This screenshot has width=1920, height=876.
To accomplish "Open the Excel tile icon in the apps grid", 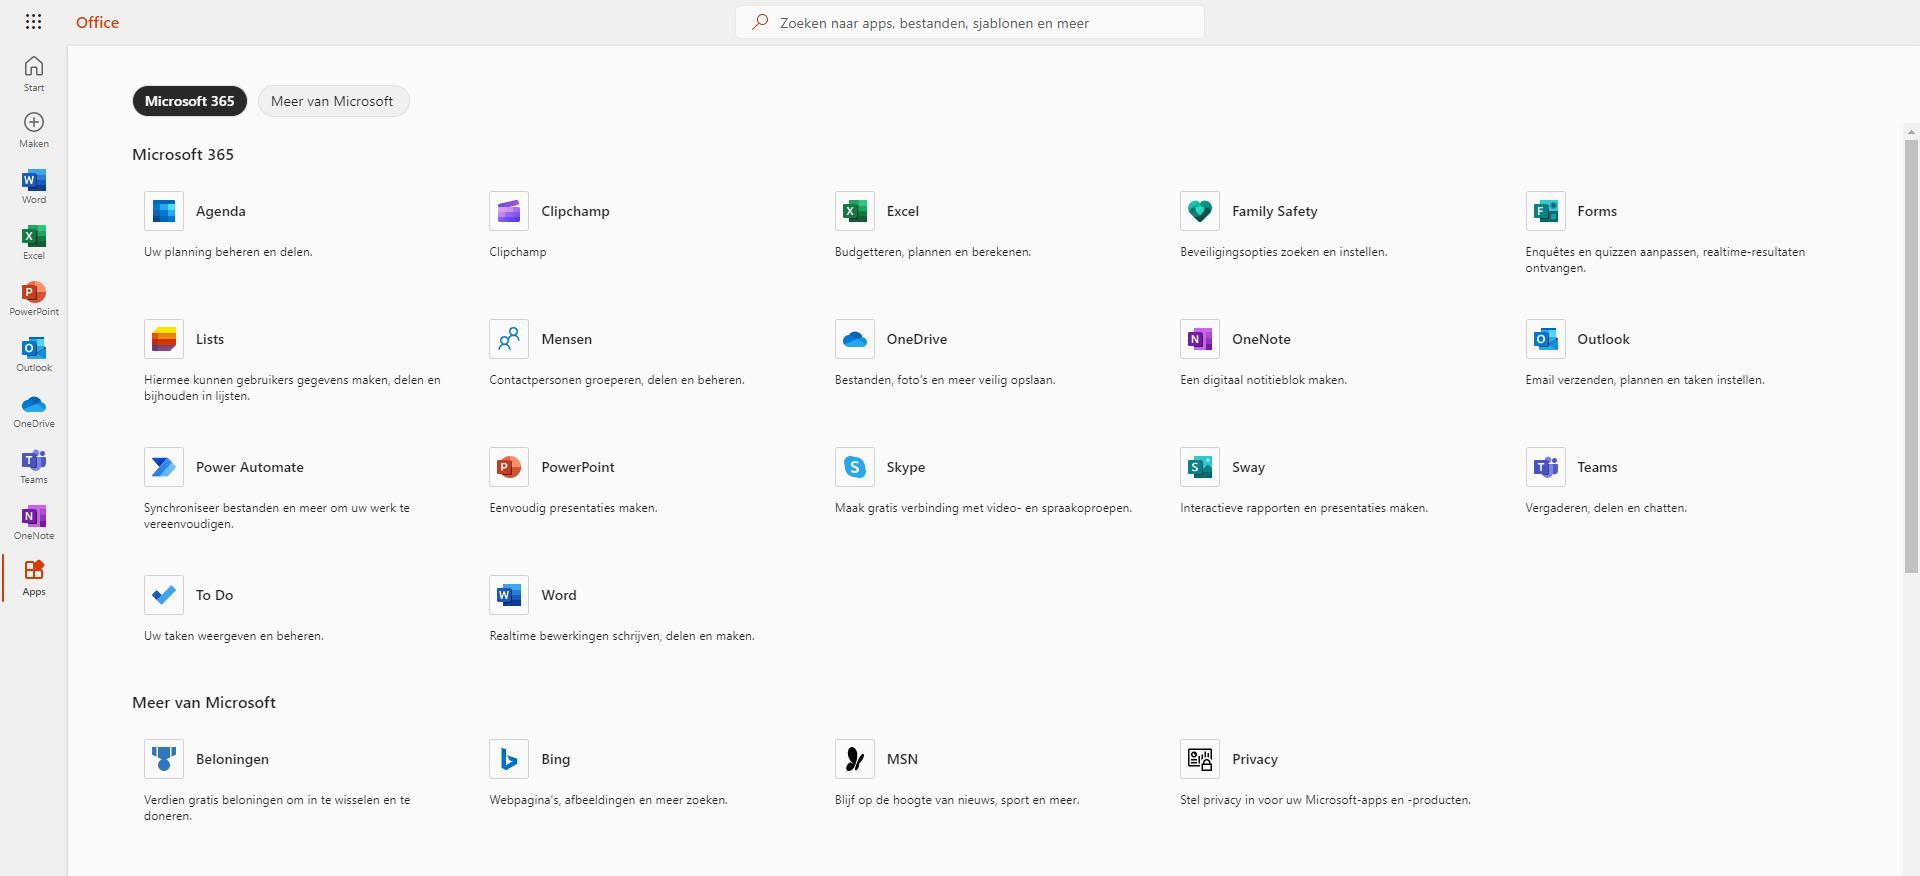I will coord(855,211).
